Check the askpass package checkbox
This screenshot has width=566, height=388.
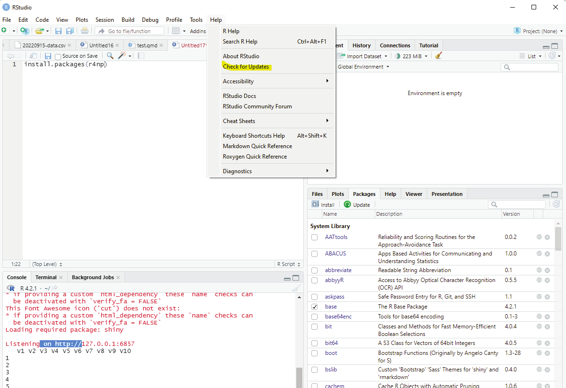pyautogui.click(x=314, y=297)
